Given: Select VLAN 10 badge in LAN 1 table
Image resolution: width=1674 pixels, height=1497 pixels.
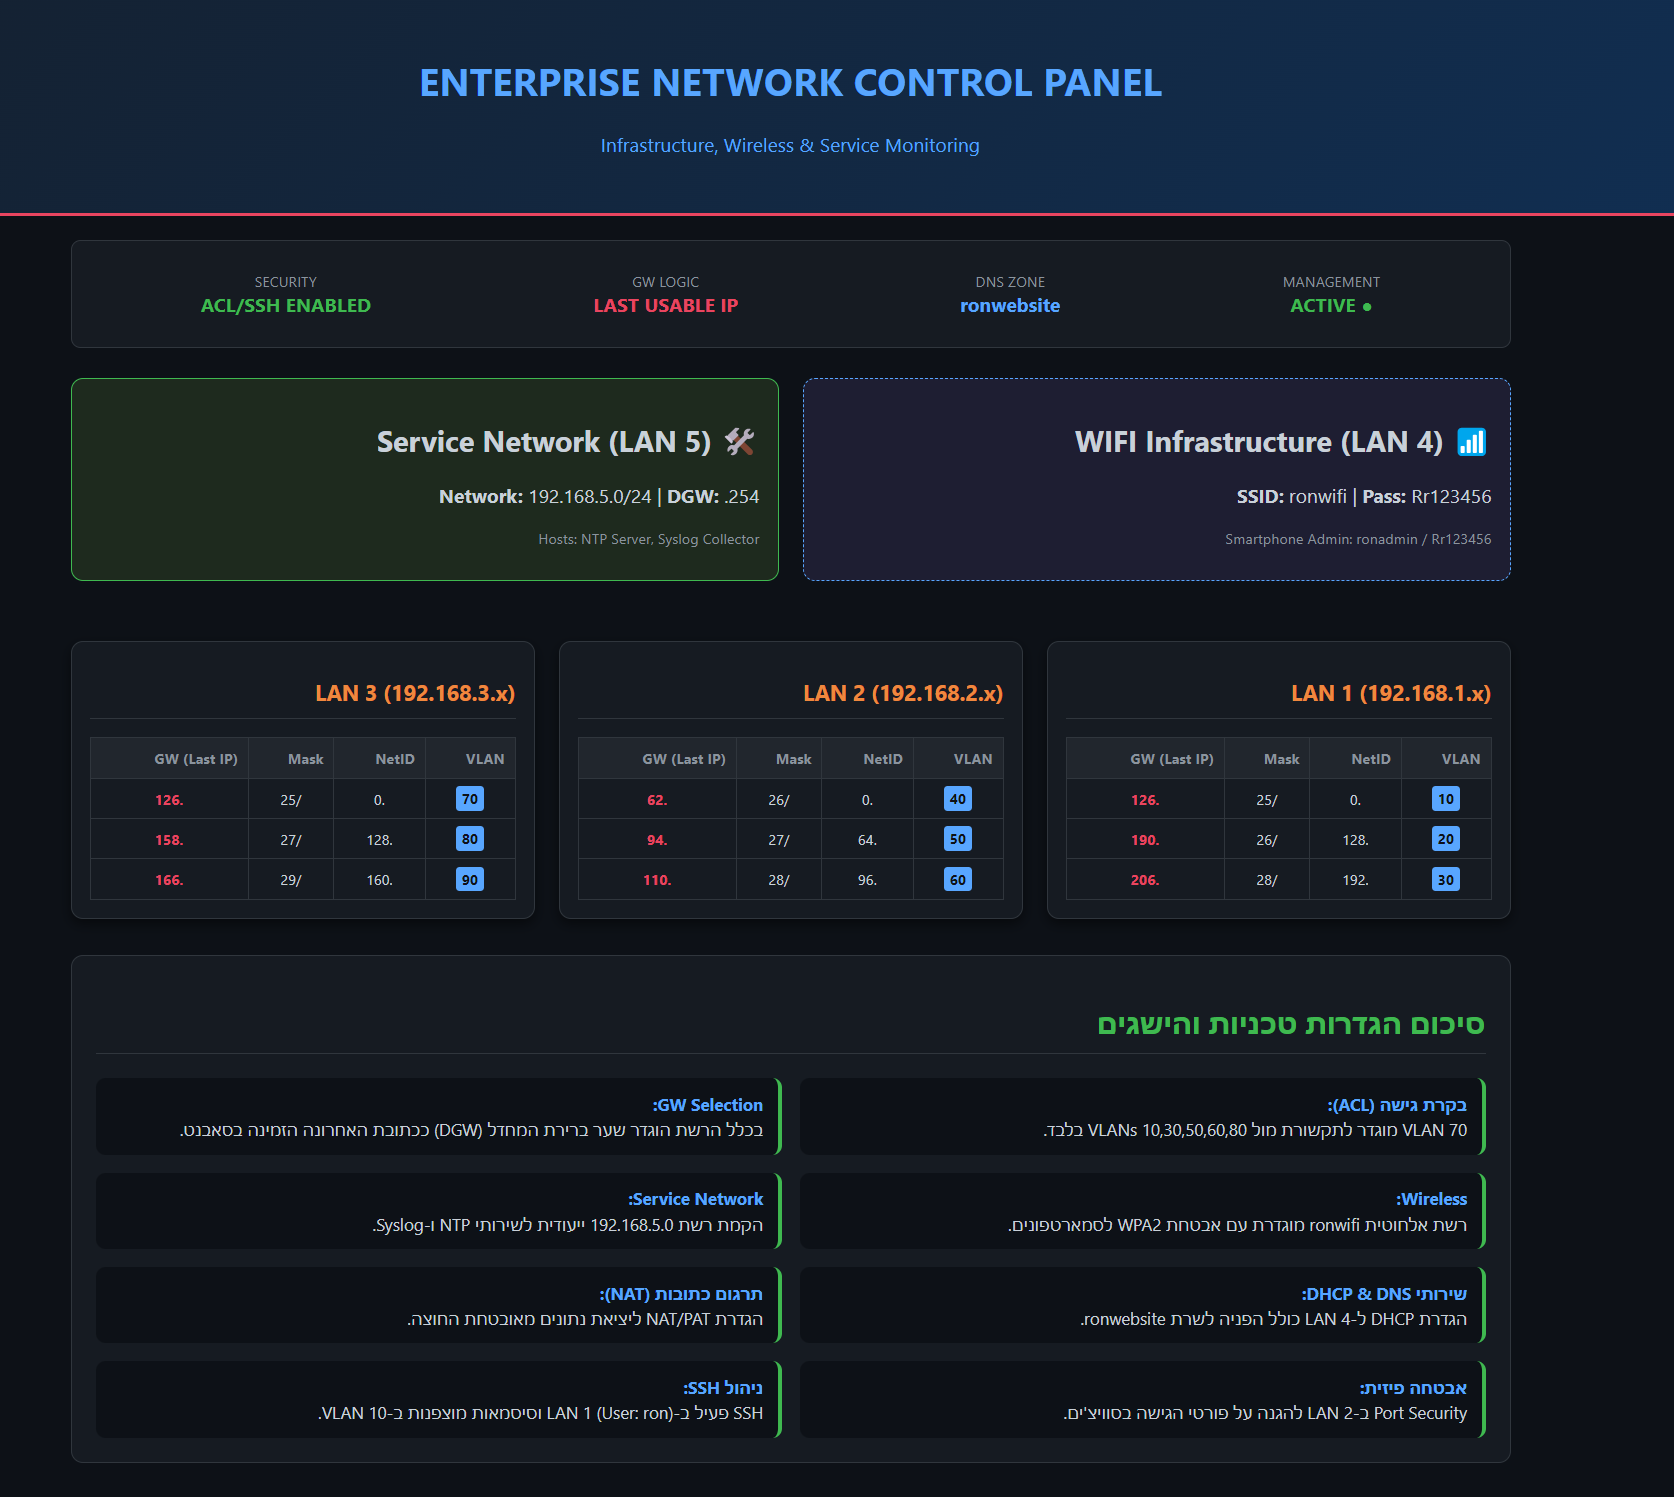Looking at the screenshot, I should pyautogui.click(x=1446, y=798).
